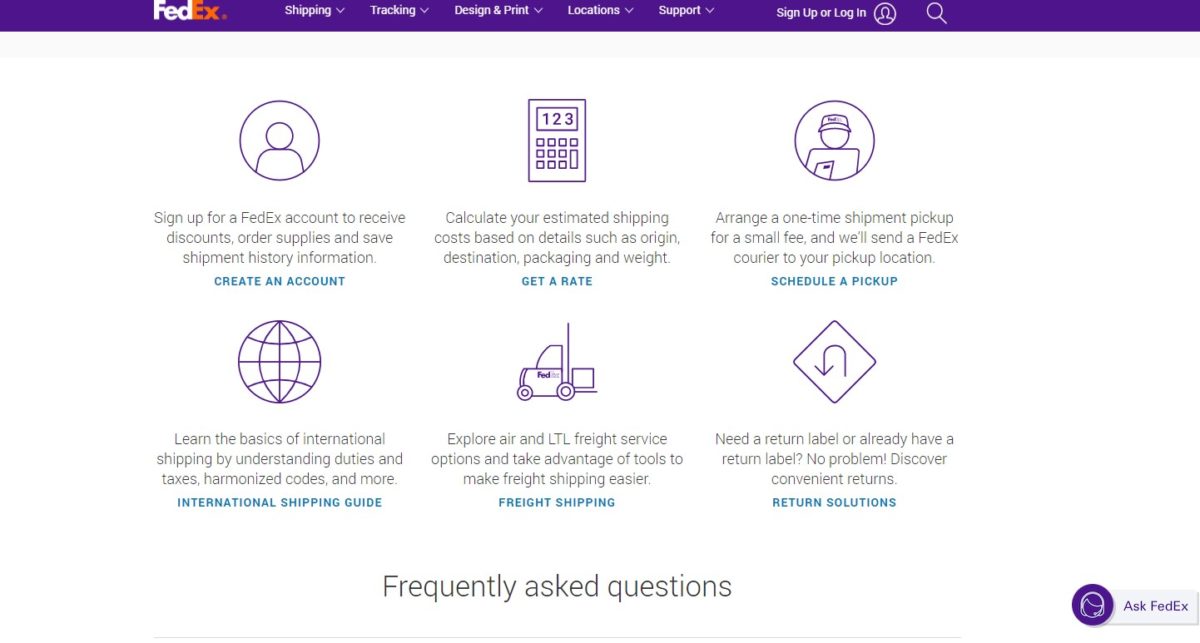Click the FedEx logo
Image resolution: width=1200 pixels, height=643 pixels.
point(190,10)
